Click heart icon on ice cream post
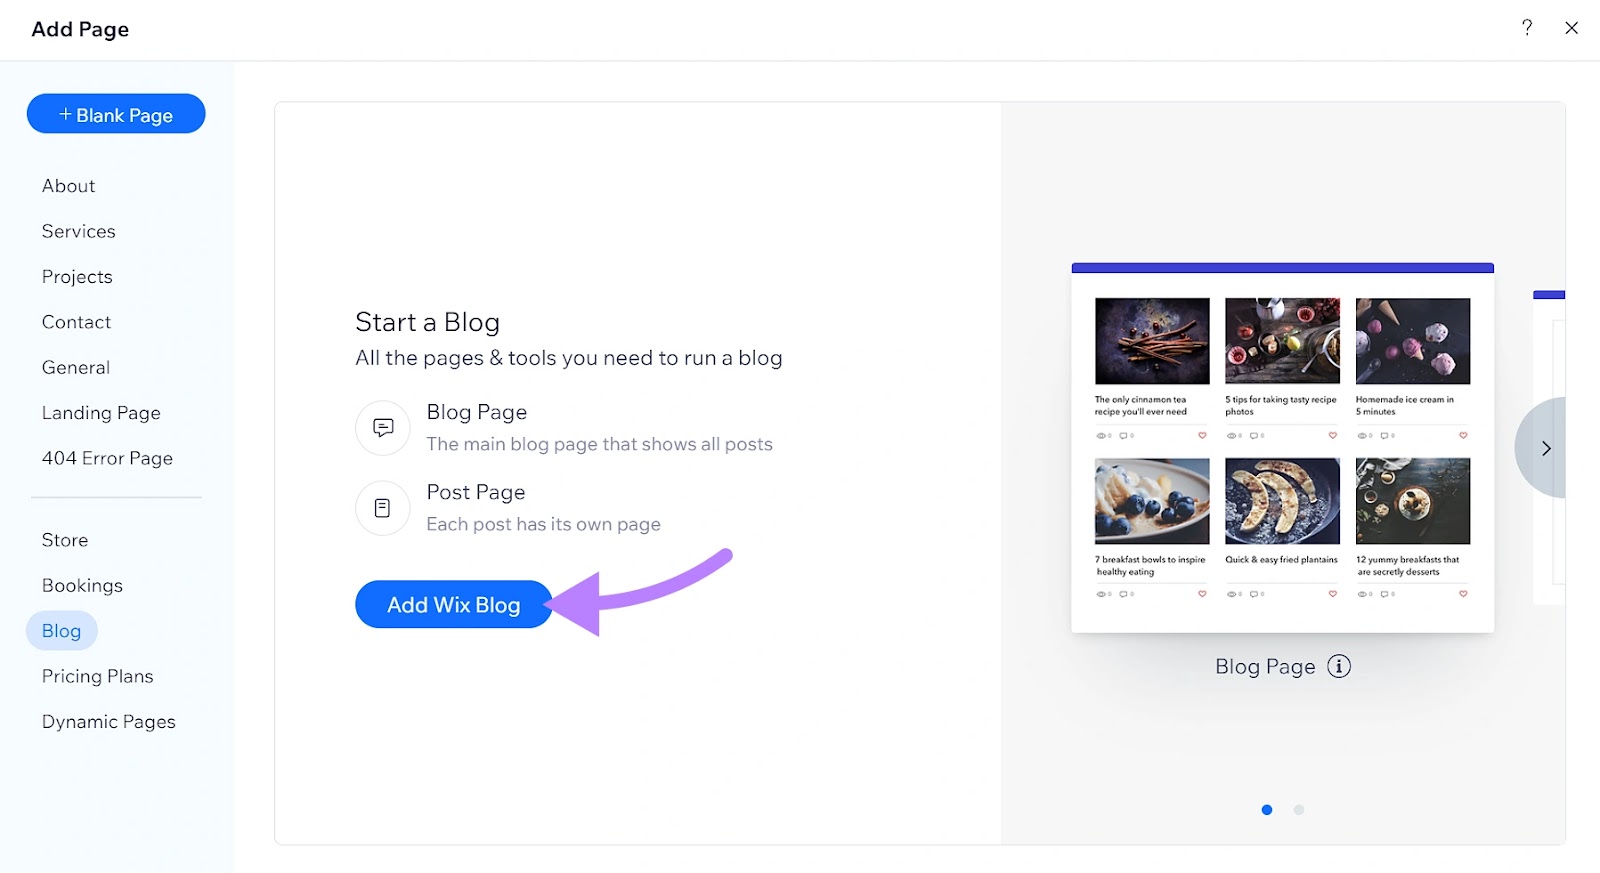 (1463, 435)
